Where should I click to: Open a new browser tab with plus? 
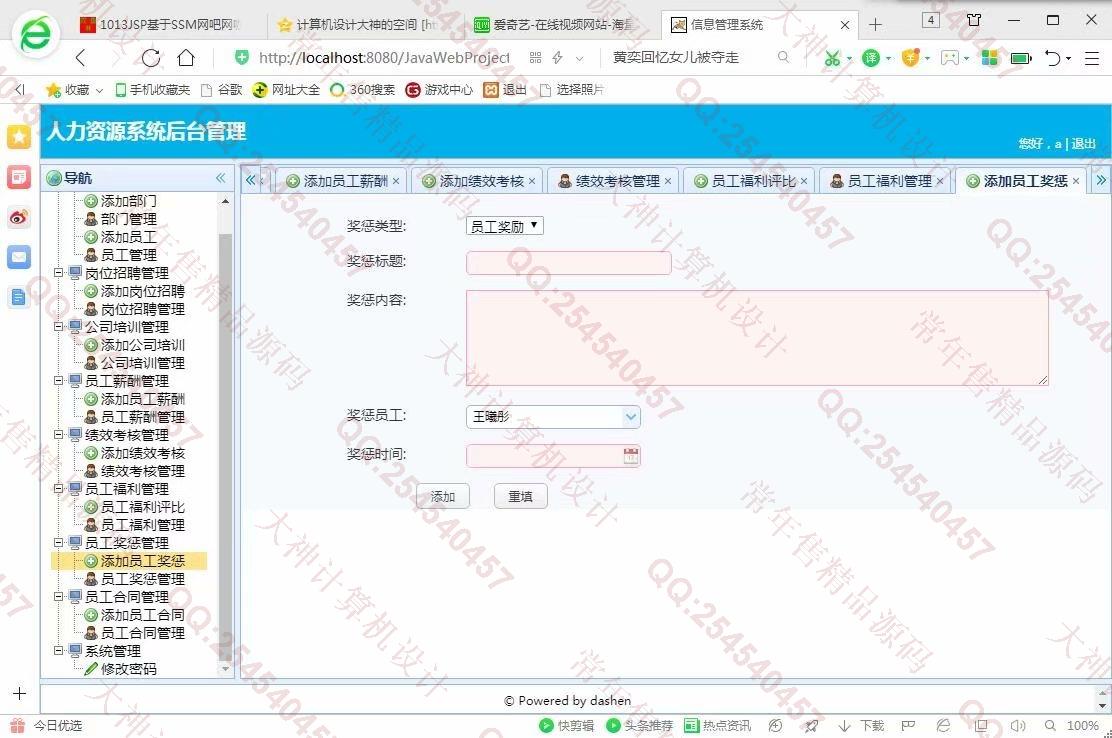pyautogui.click(x=875, y=25)
